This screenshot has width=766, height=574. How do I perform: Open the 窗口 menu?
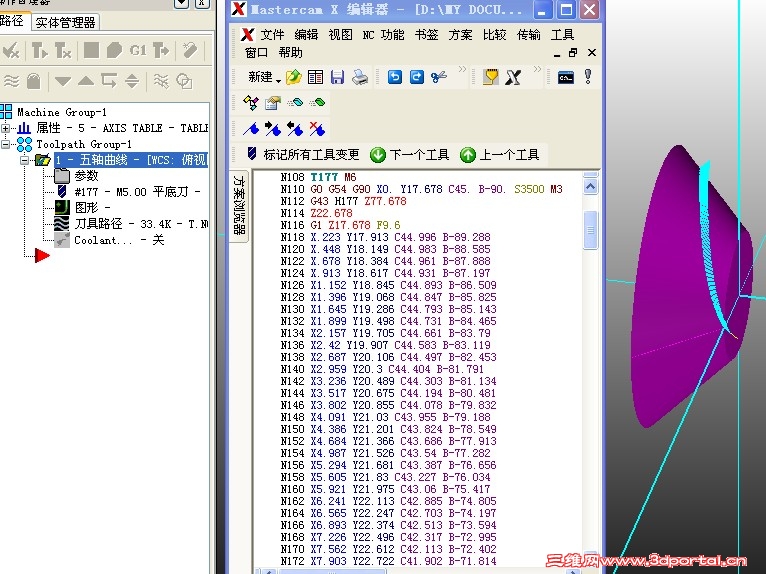tap(256, 53)
